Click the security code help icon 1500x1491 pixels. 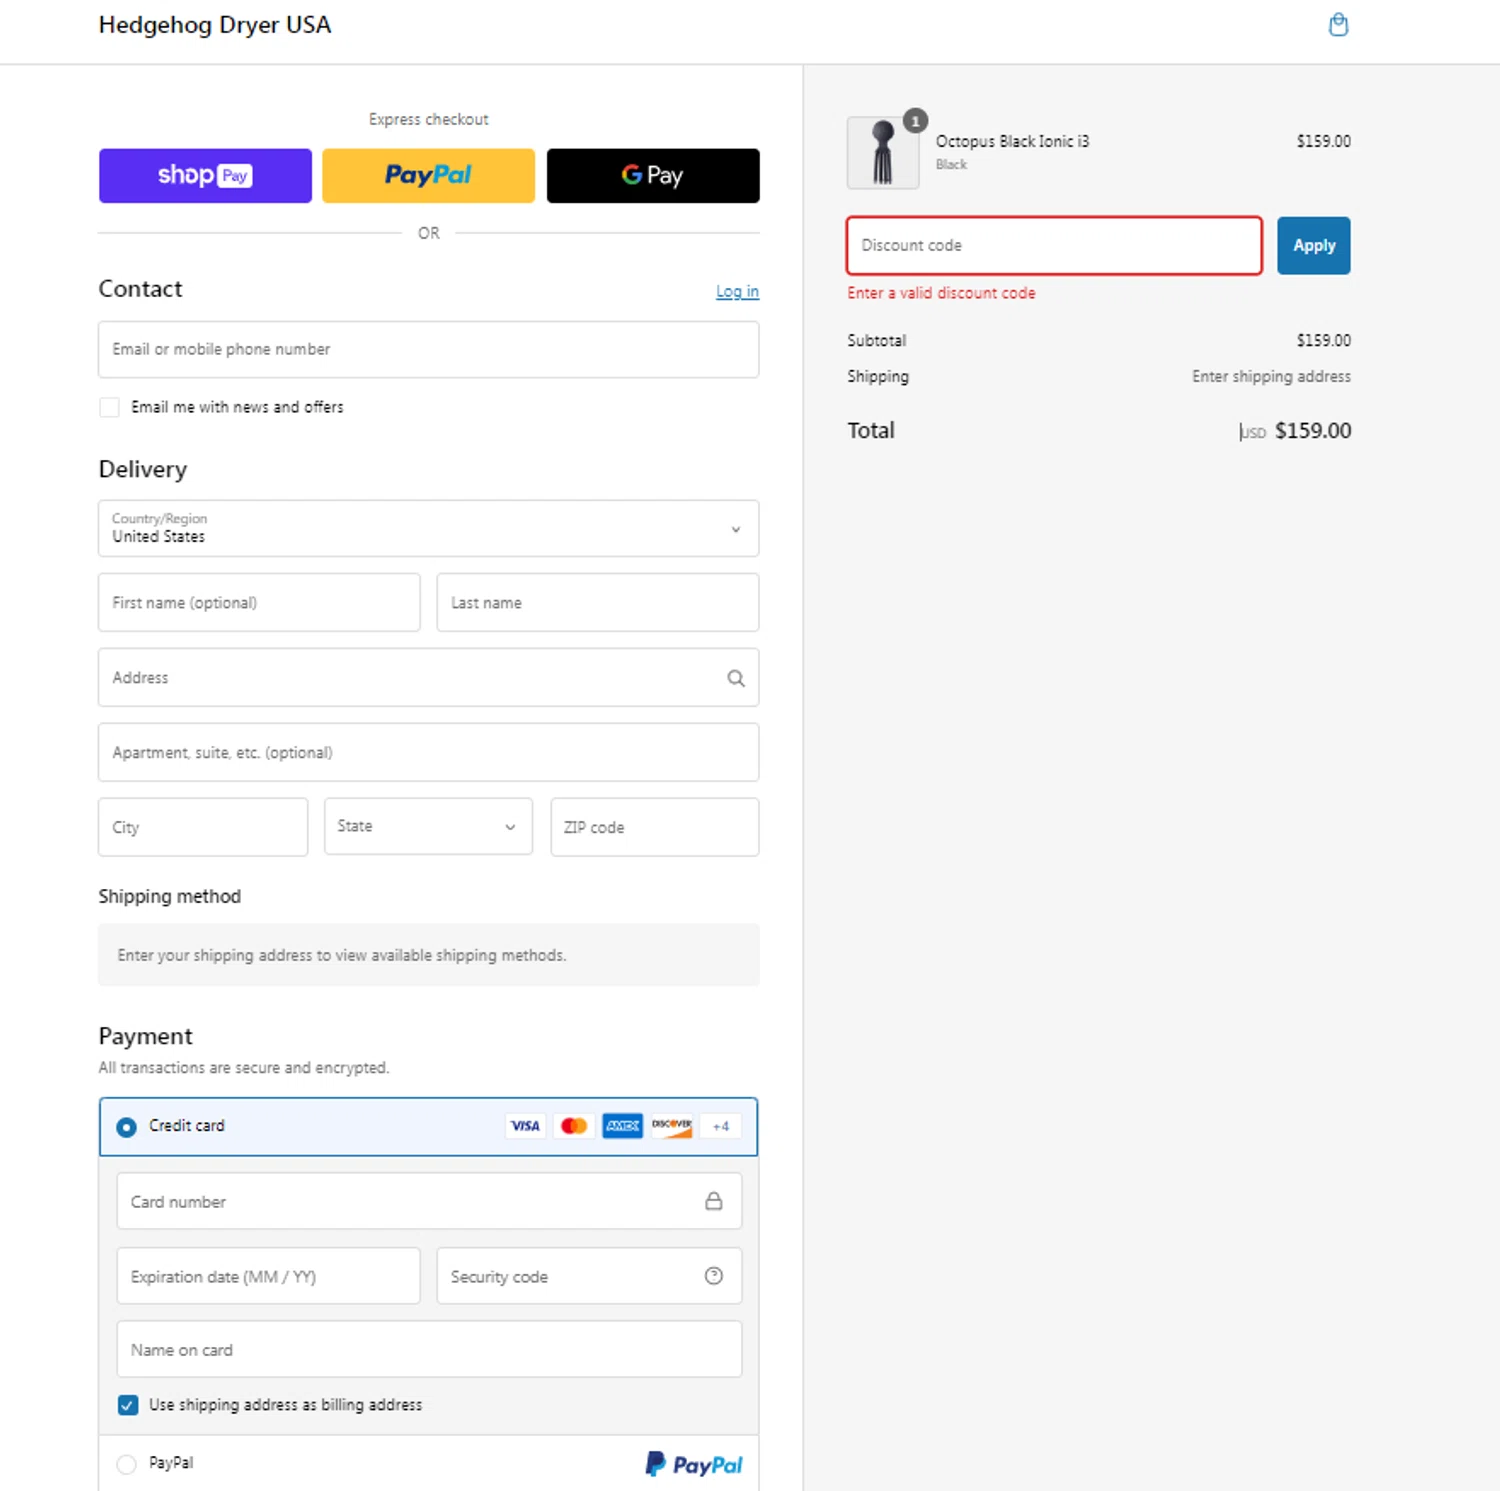coord(713,1276)
